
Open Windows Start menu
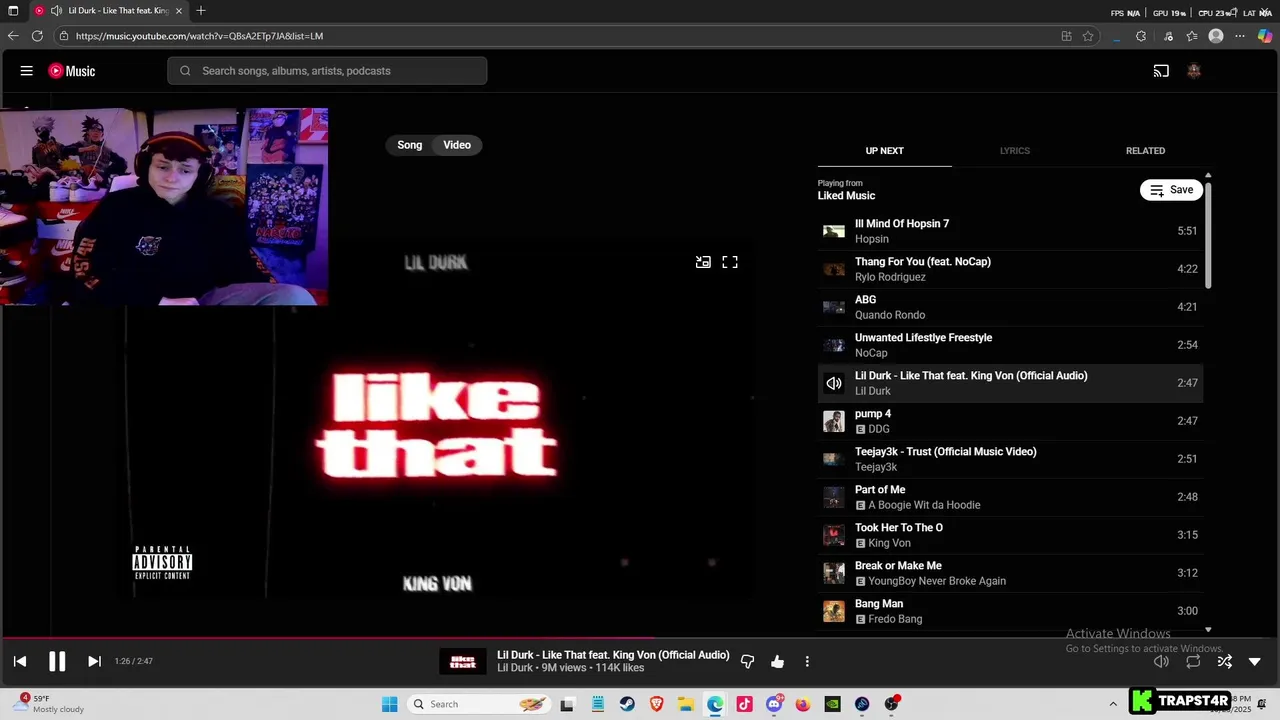389,704
